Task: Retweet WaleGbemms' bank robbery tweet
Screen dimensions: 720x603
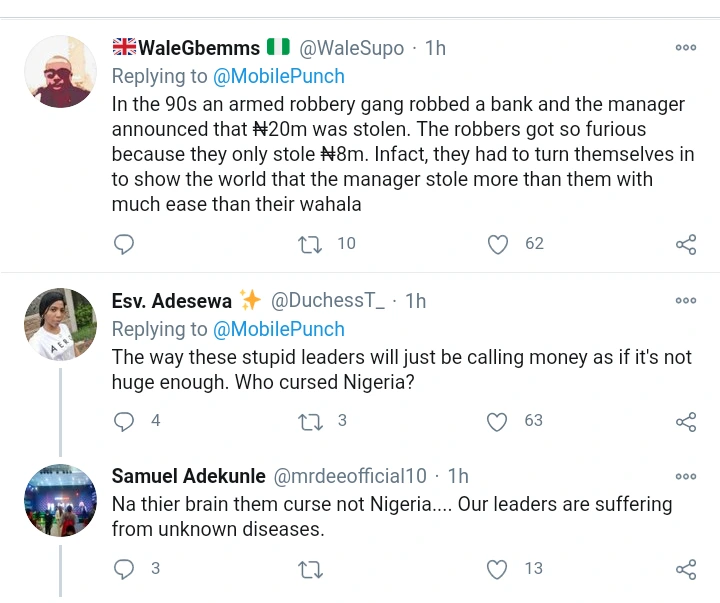Action: point(310,244)
